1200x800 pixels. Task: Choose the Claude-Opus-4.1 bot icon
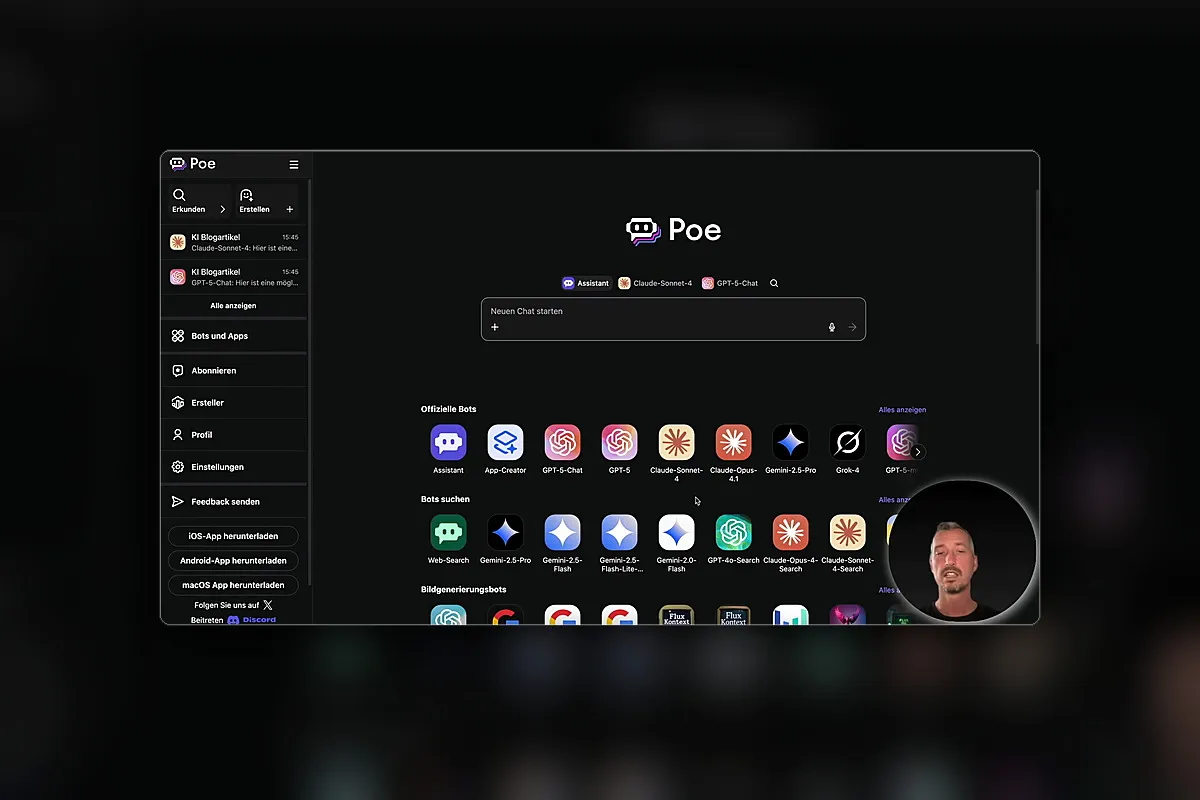coord(733,442)
